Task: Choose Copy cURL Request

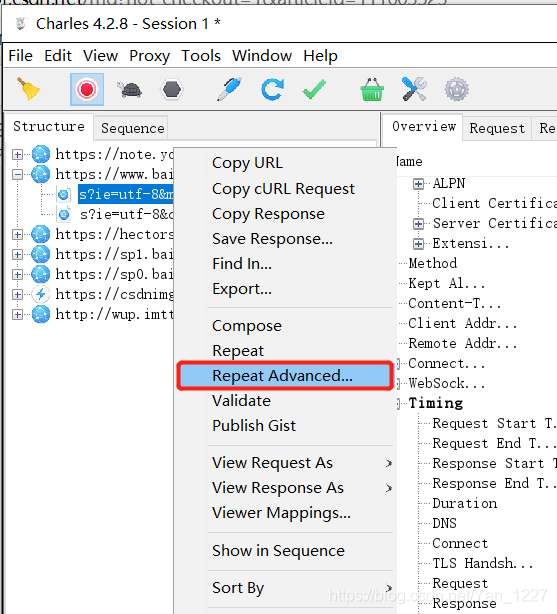Action: click(283, 189)
